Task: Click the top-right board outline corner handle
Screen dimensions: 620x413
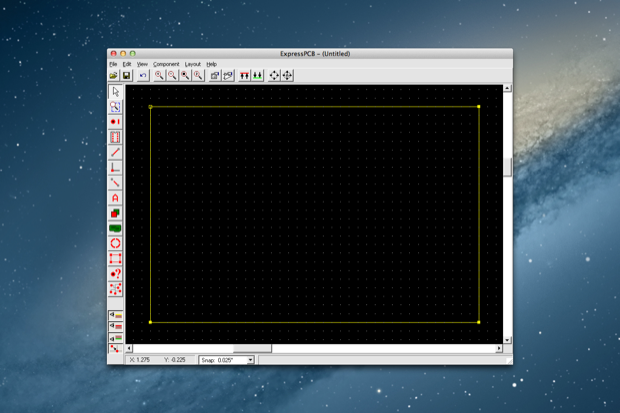Action: [x=479, y=107]
